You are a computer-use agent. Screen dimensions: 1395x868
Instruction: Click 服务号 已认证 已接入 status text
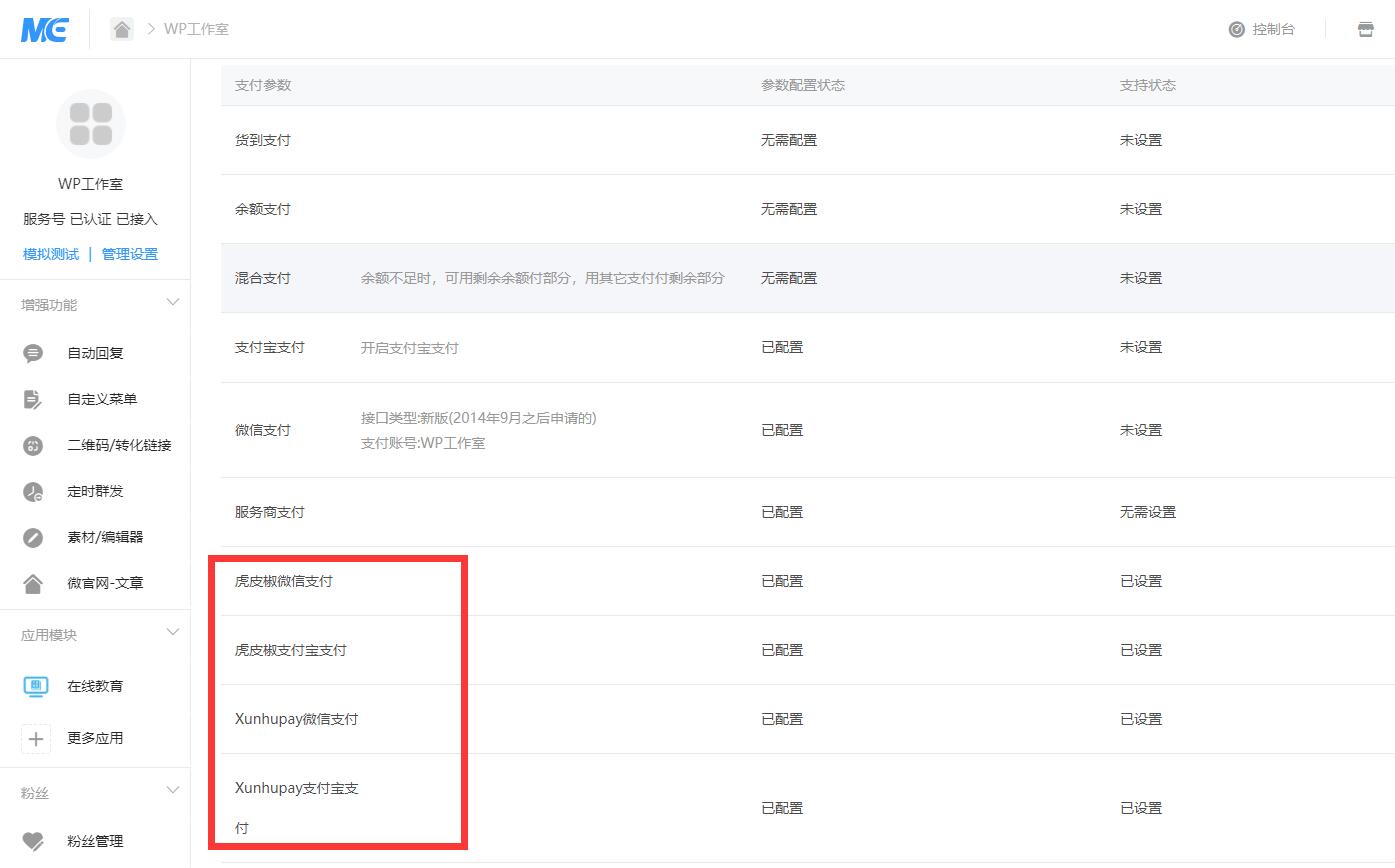pos(91,219)
